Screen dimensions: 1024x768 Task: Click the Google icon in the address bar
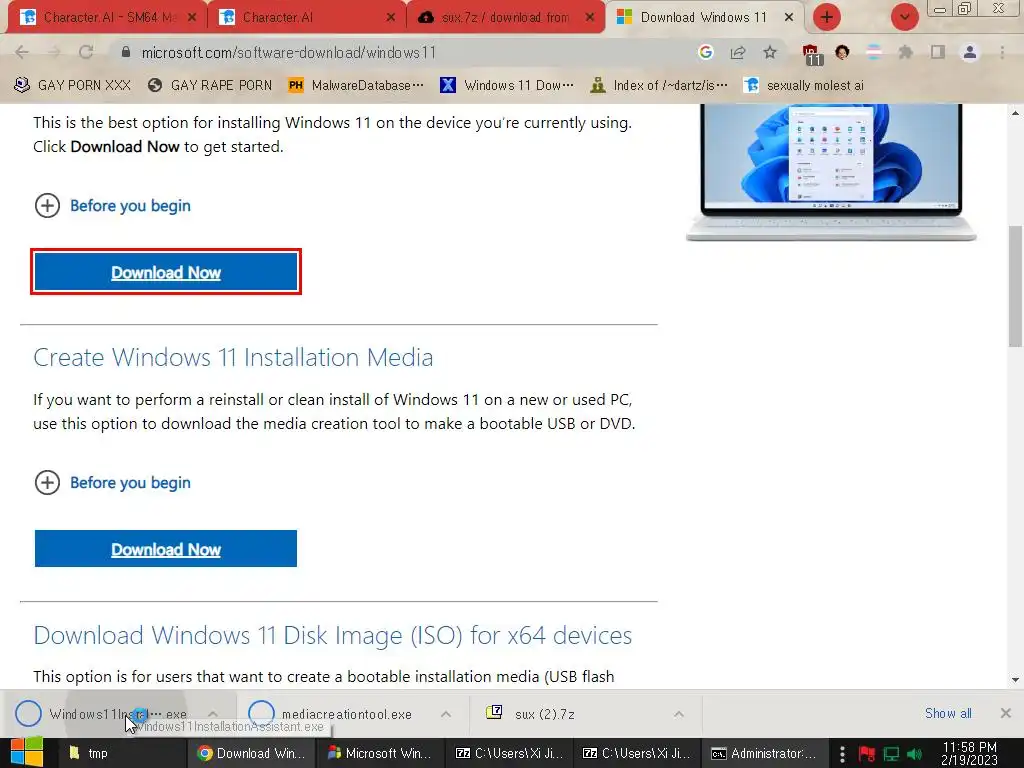click(x=705, y=52)
